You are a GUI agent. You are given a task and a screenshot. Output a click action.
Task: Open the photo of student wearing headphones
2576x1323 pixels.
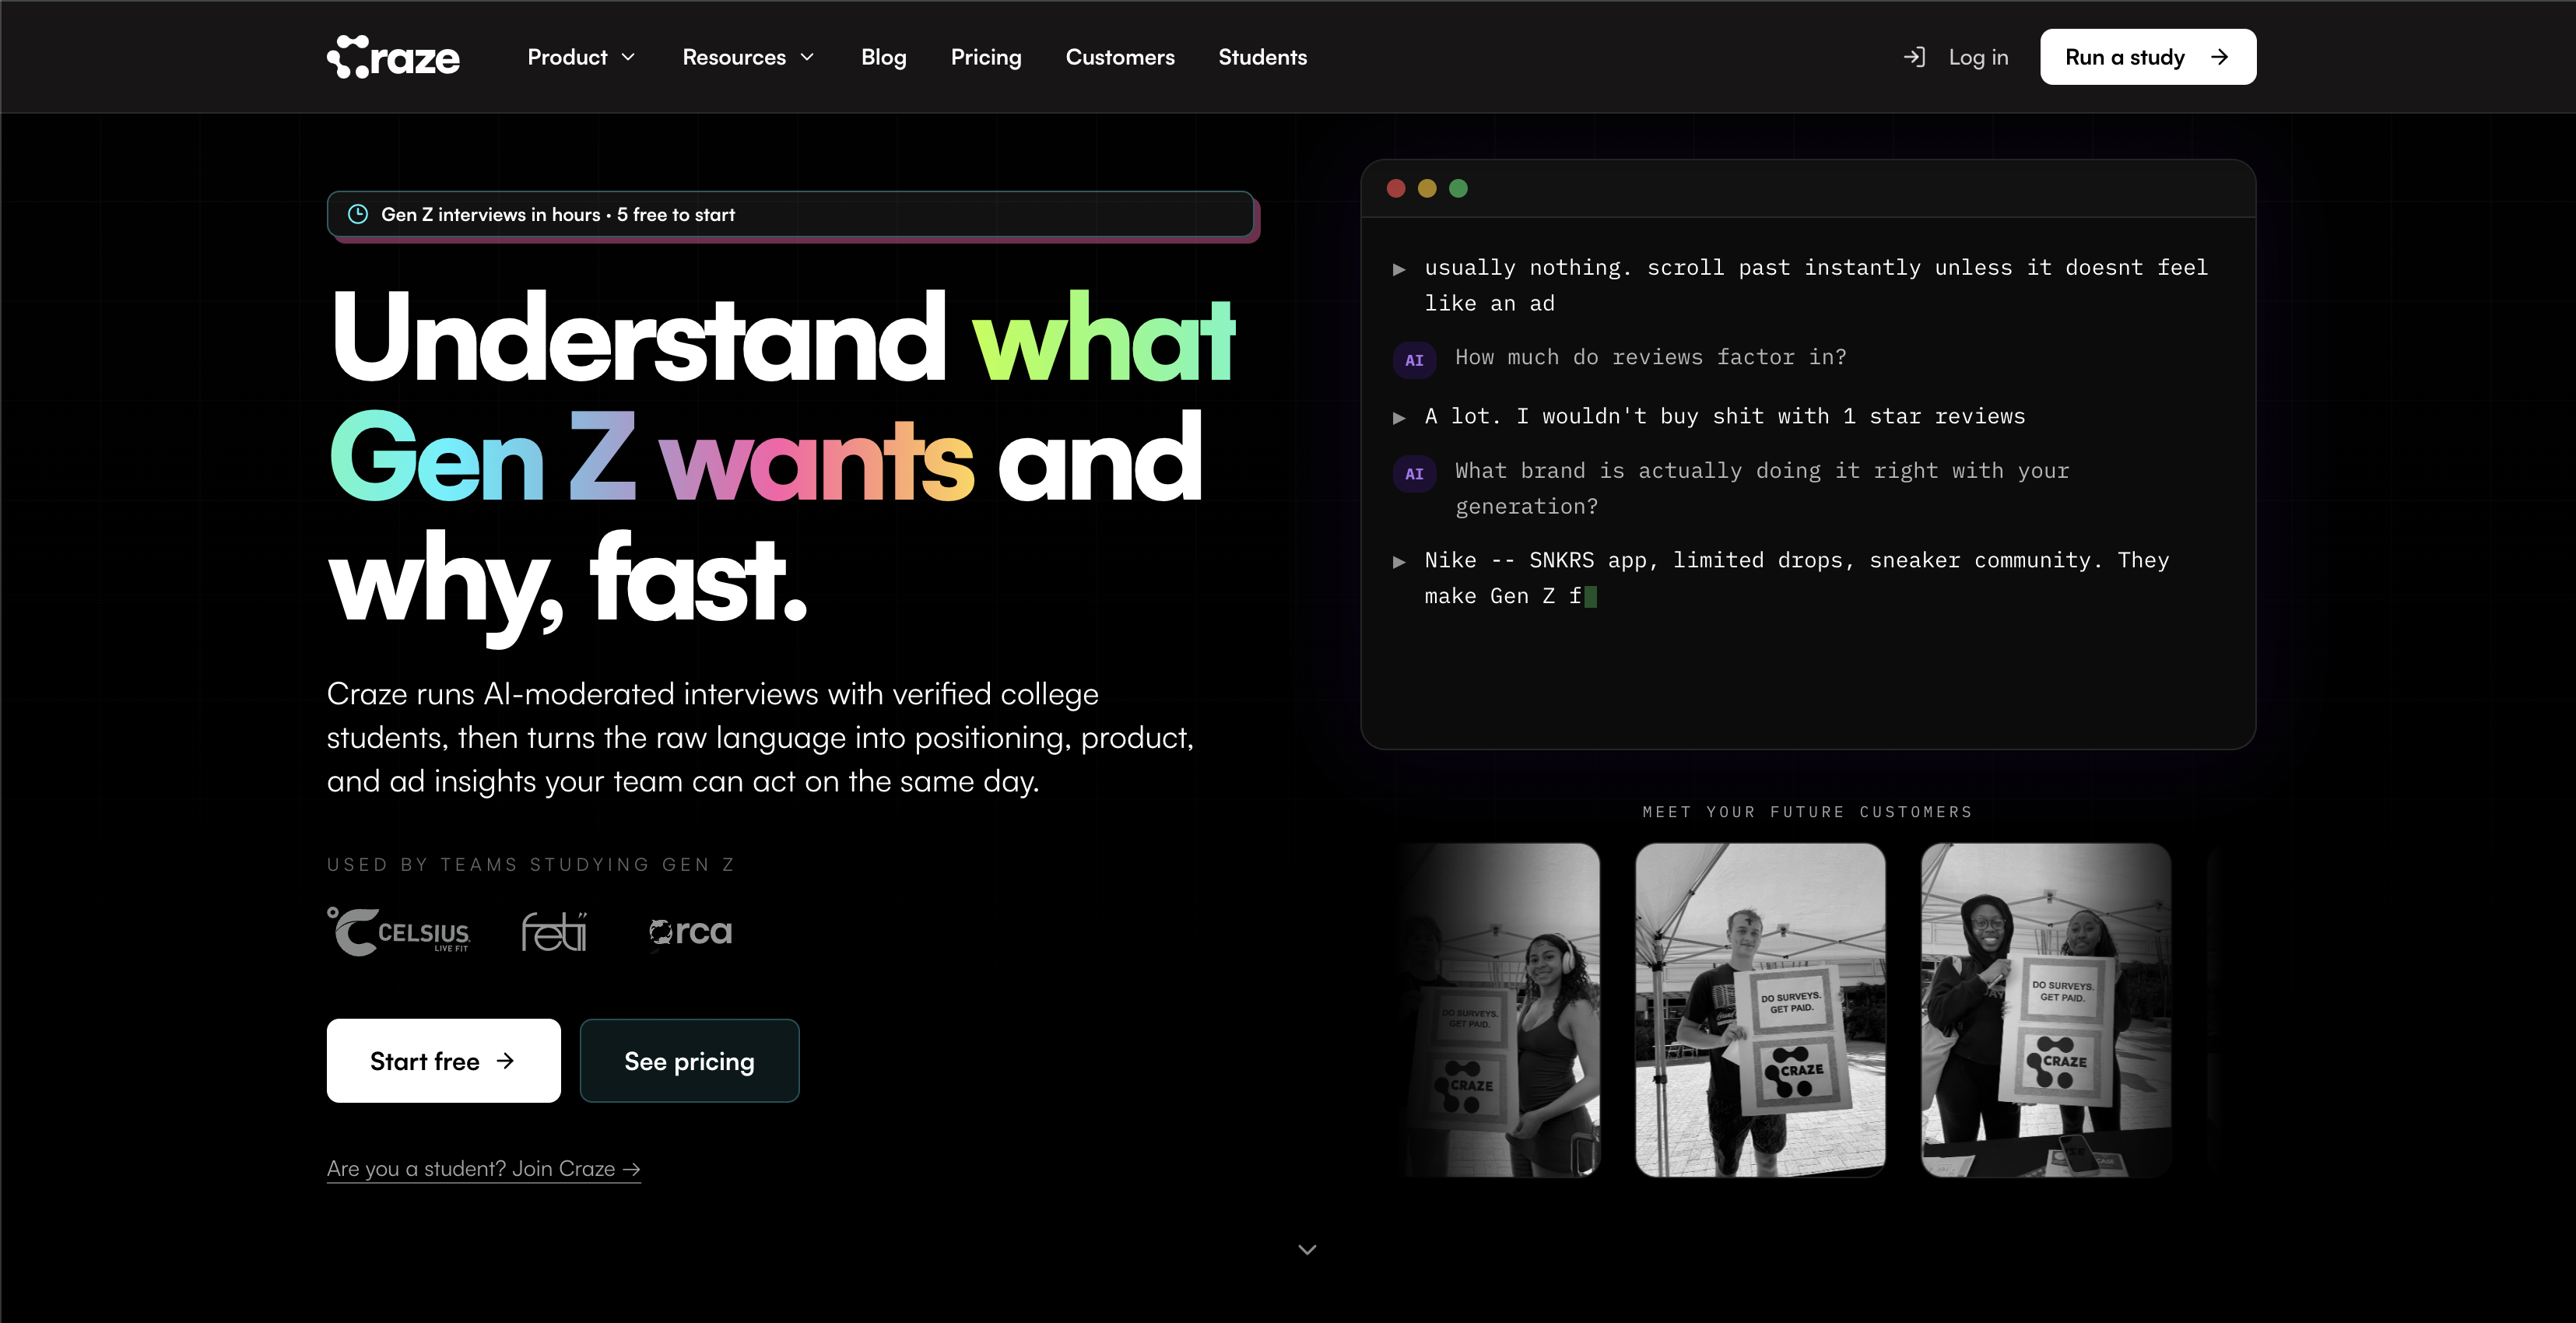[x=1500, y=1010]
